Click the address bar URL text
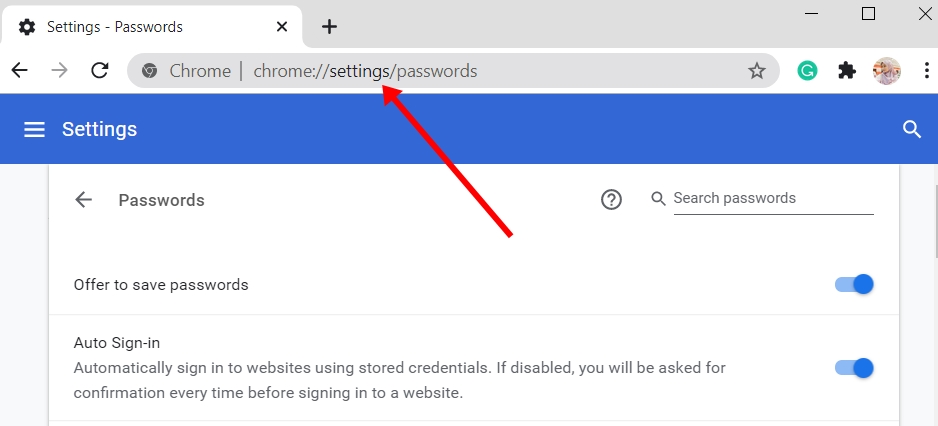The height and width of the screenshot is (426, 938). (x=365, y=71)
